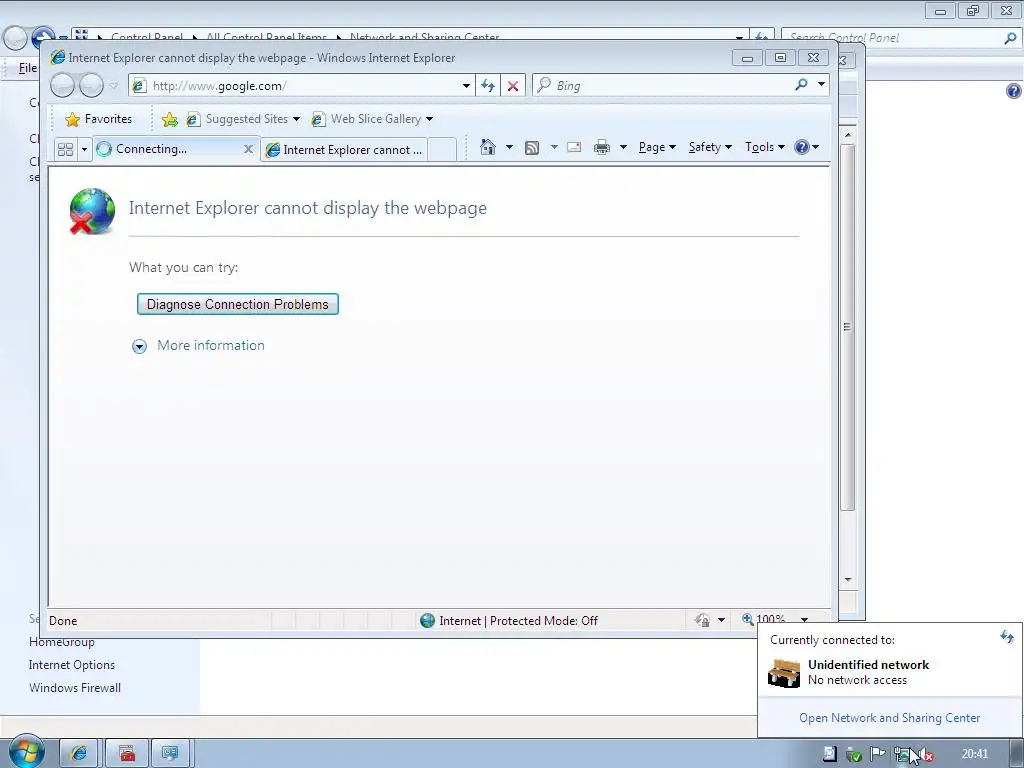The width and height of the screenshot is (1024, 768).
Task: Click the Search Control Panel field
Action: [x=892, y=38]
